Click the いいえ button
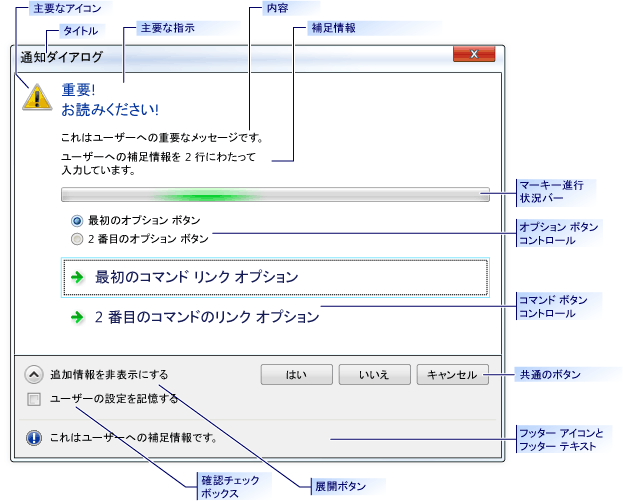This screenshot has height=501, width=623. click(374, 375)
